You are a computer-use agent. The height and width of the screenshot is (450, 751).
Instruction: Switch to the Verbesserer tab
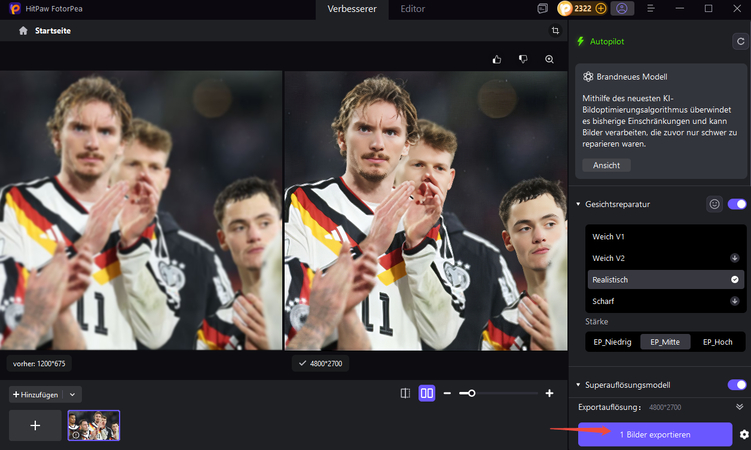click(352, 9)
